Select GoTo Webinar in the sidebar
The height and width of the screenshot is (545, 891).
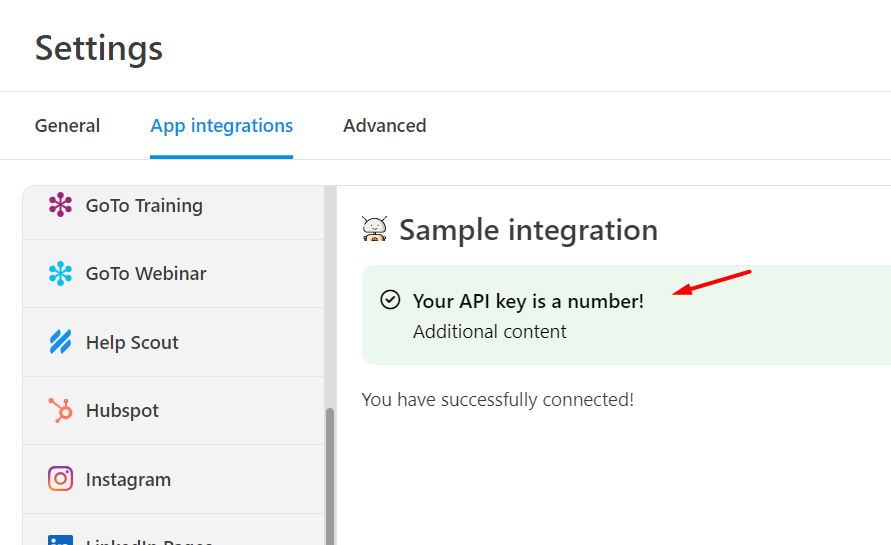(x=146, y=274)
